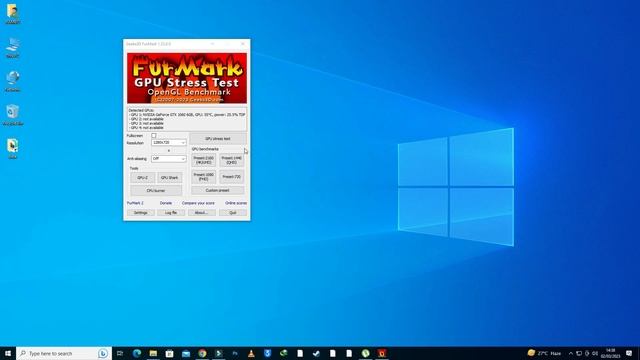
Task: Select the globe Network desktop icon
Action: pos(13,81)
